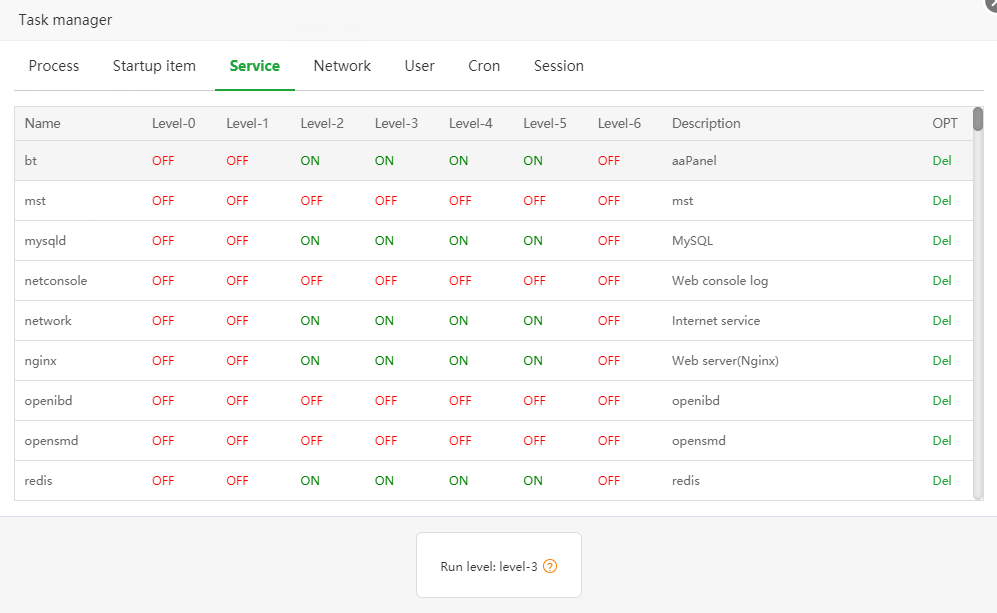Screen dimensions: 997x613
Task: Toggle network Level-6 OFF status
Action: pyautogui.click(x=609, y=321)
